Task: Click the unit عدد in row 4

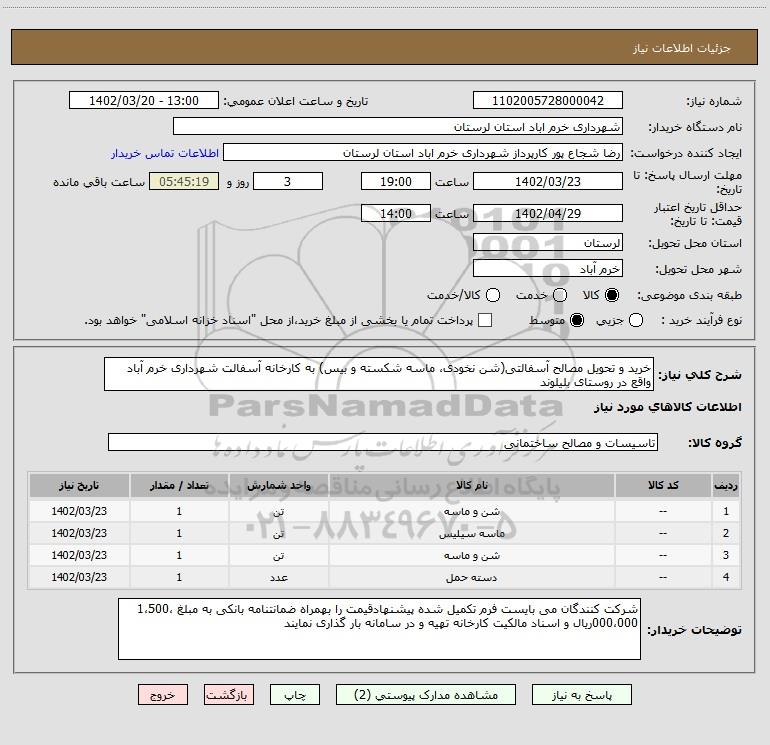Action: (278, 577)
